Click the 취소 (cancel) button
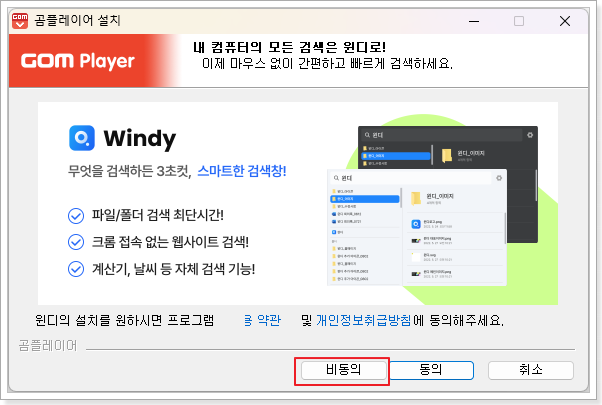The height and width of the screenshot is (405, 602). pos(531,370)
